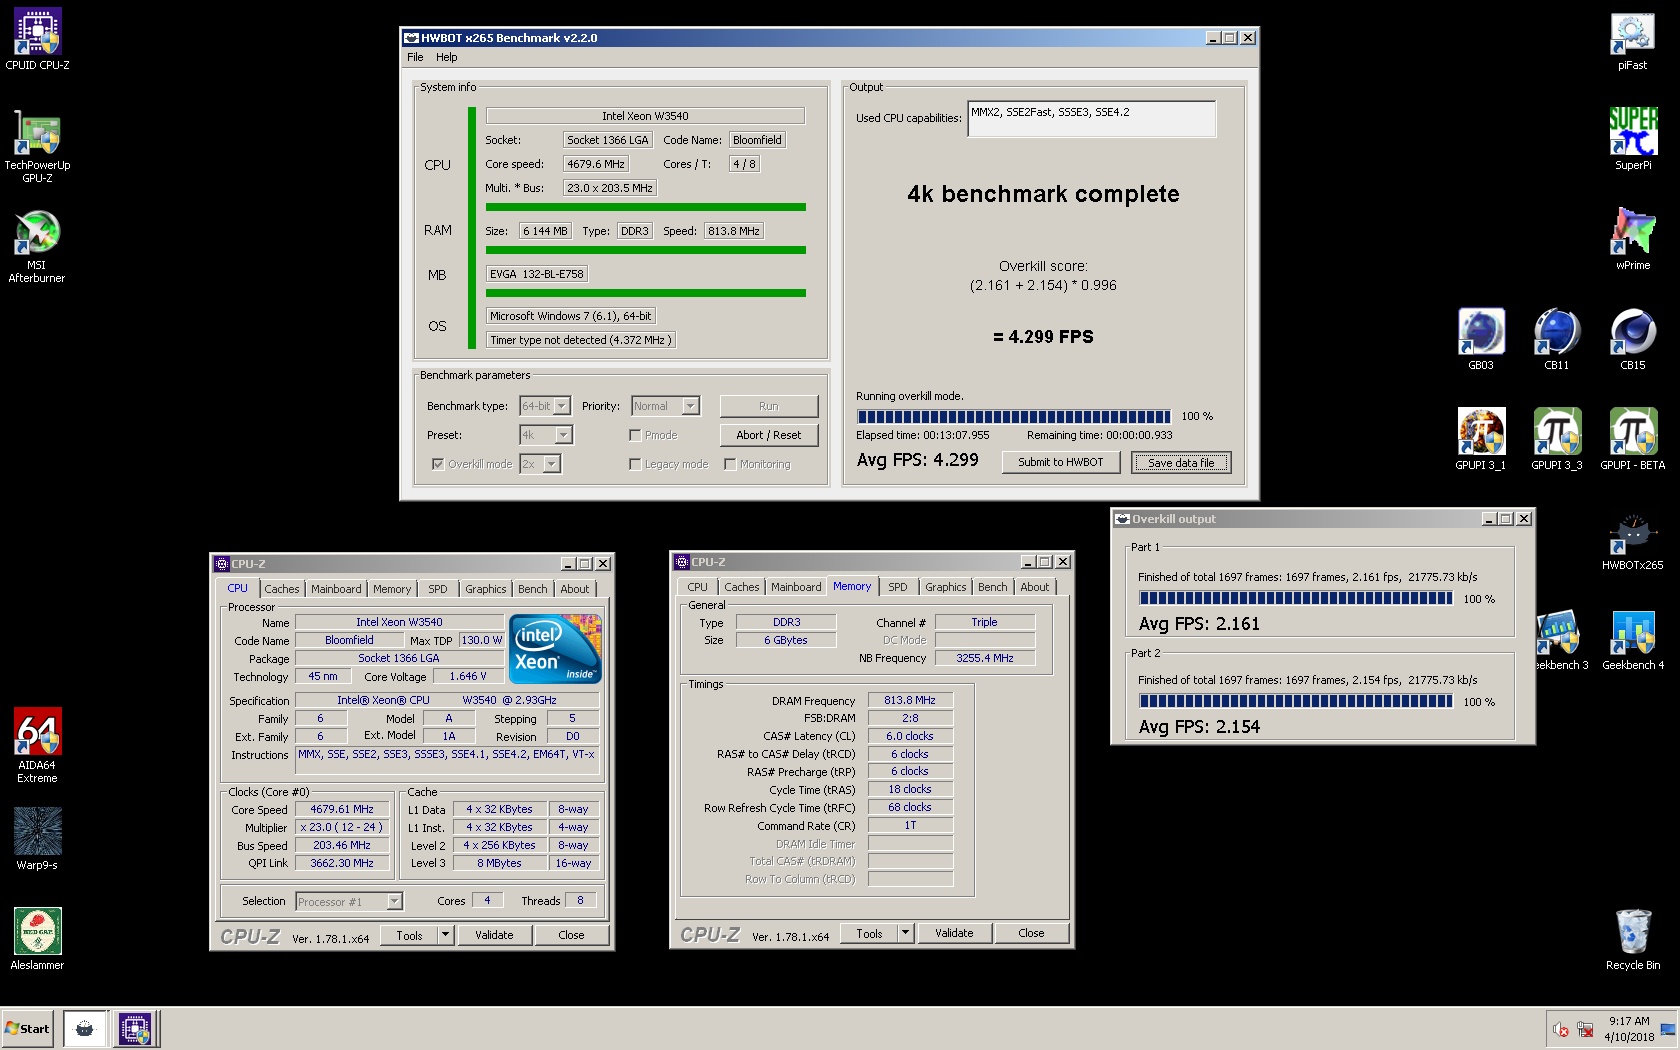Open the GPUPI 3_1 desktop icon

(x=1481, y=439)
